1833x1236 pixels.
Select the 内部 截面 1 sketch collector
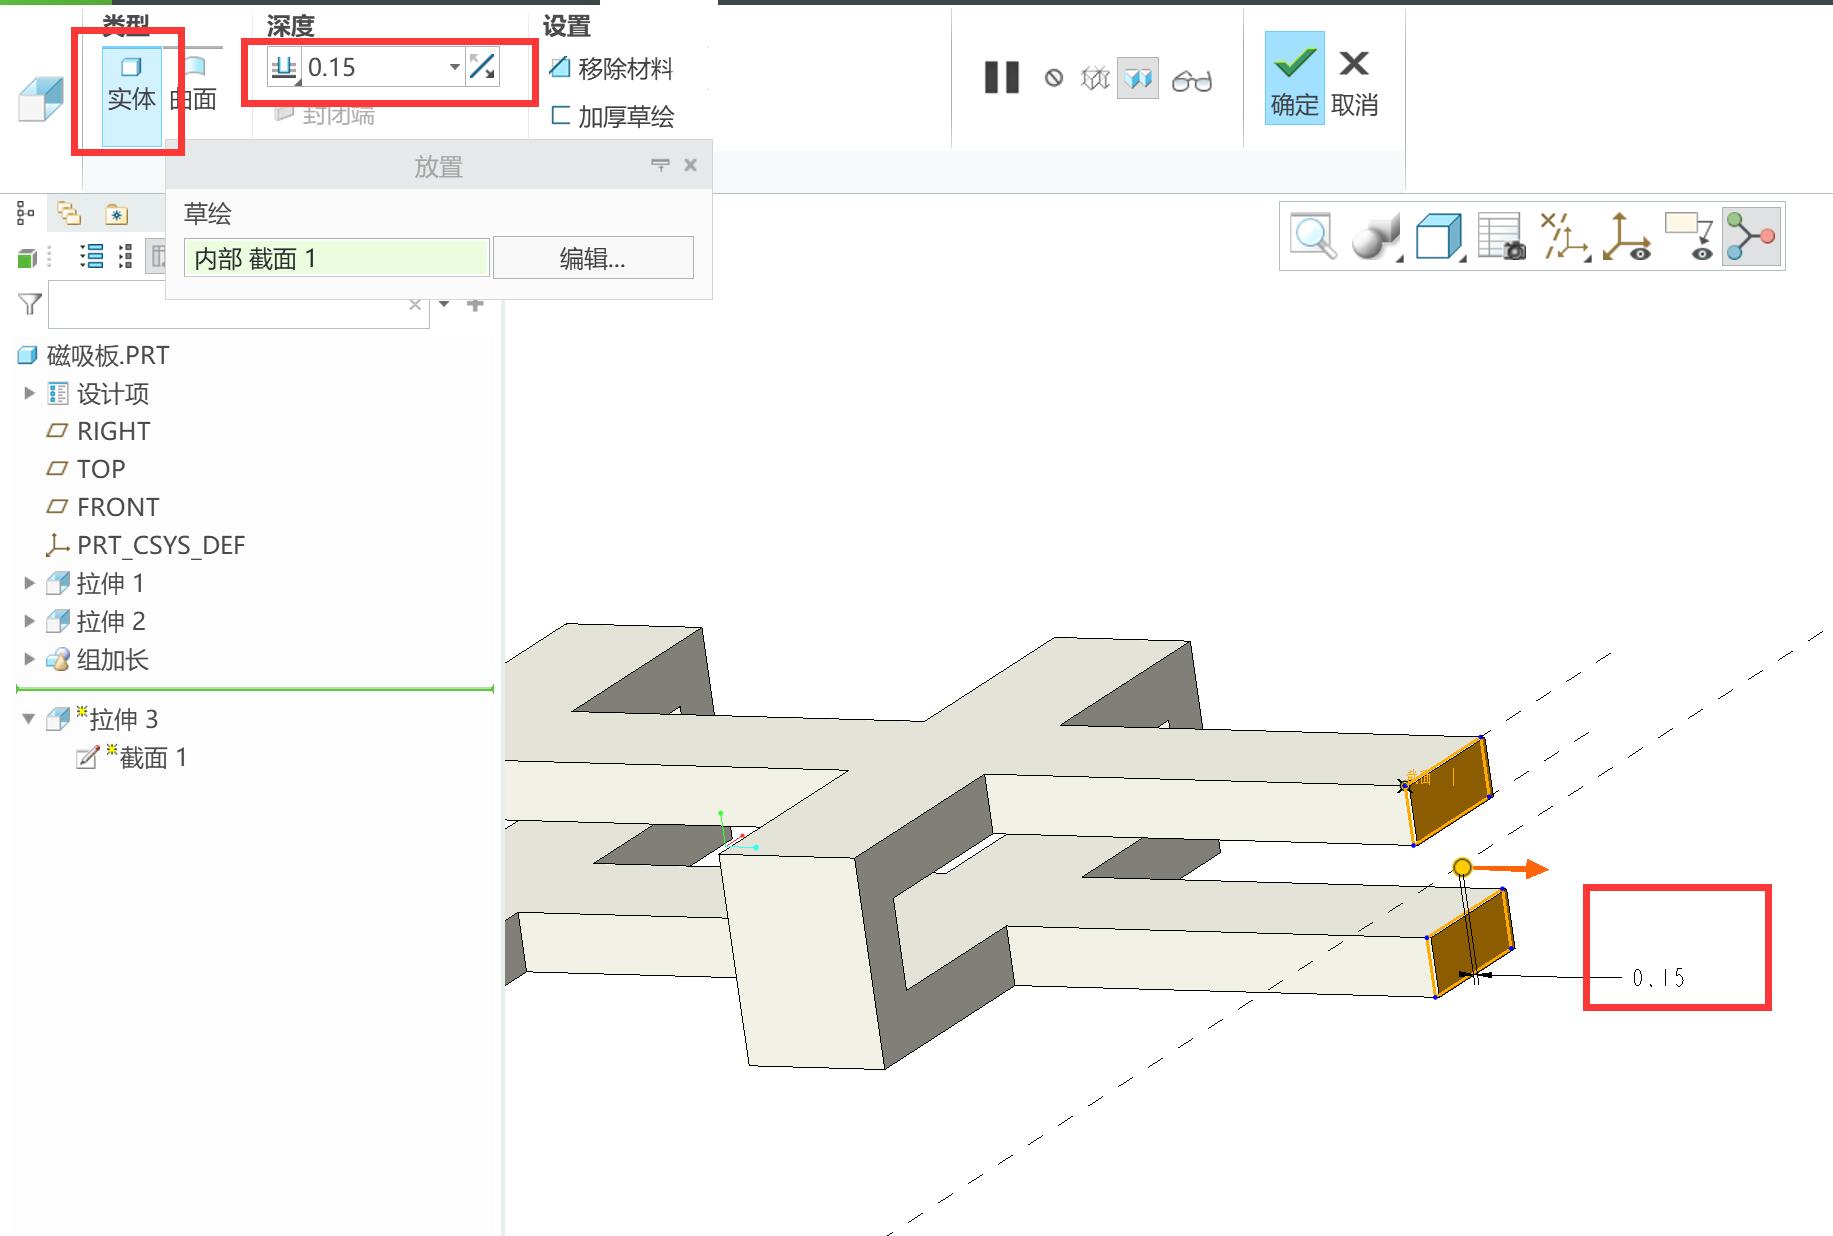point(337,258)
